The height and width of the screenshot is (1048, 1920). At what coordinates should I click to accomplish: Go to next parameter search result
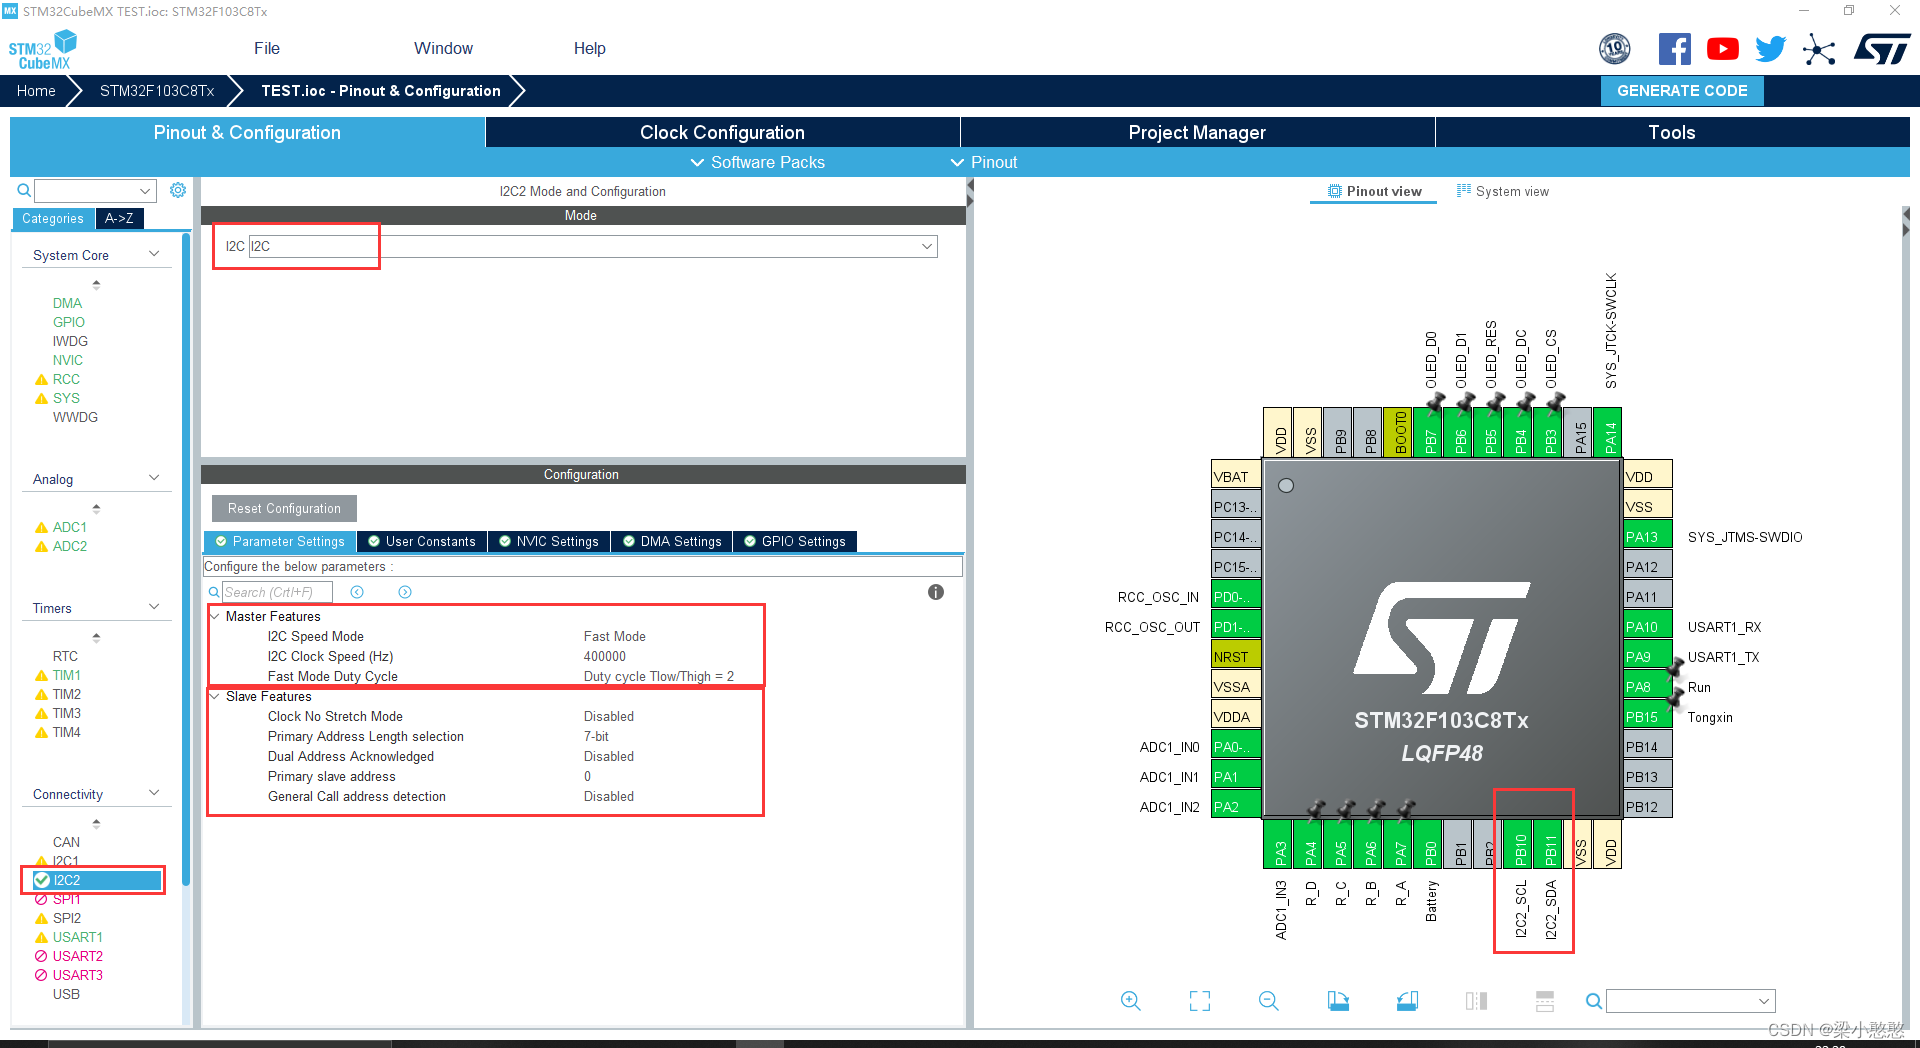[x=405, y=592]
